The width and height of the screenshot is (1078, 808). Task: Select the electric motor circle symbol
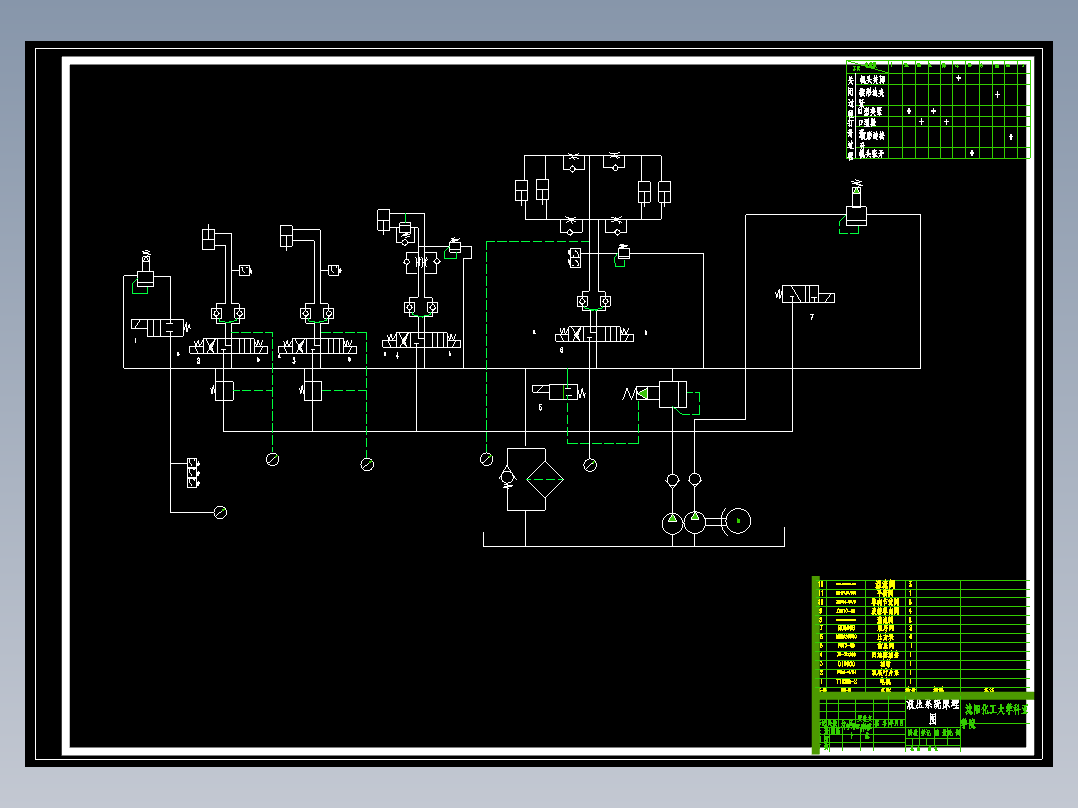tap(738, 521)
